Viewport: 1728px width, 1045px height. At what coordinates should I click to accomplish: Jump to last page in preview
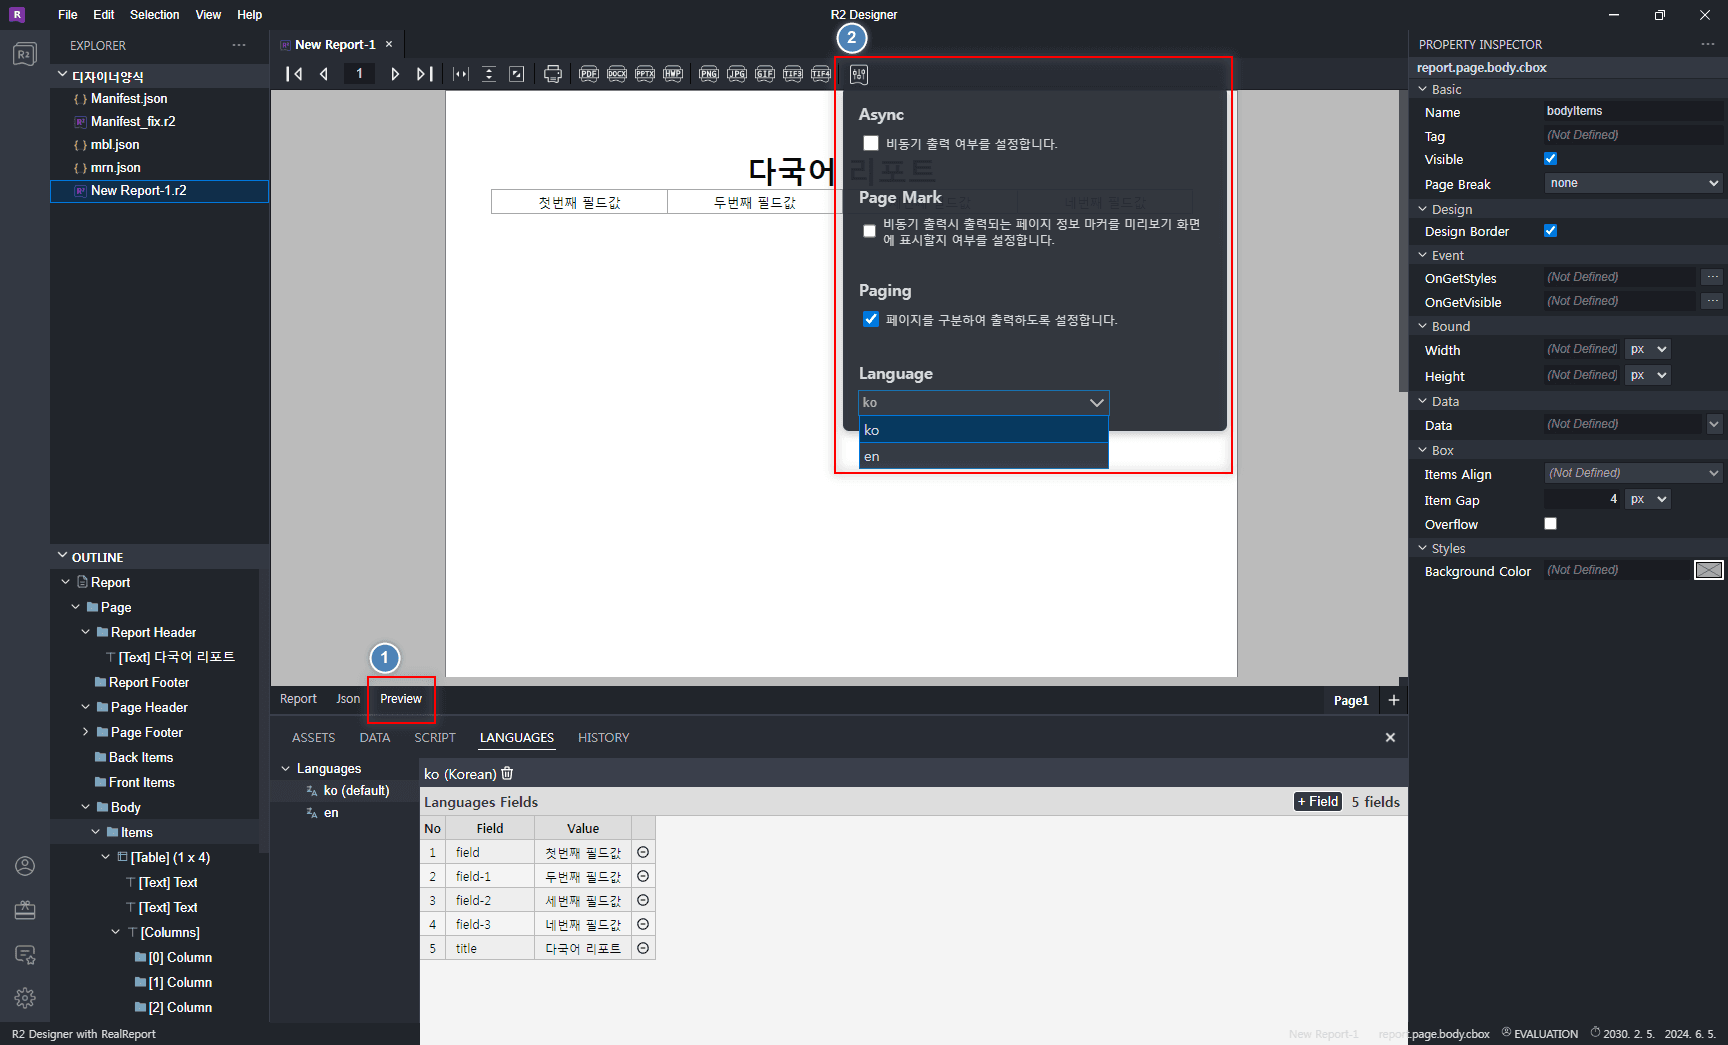pyautogui.click(x=424, y=74)
